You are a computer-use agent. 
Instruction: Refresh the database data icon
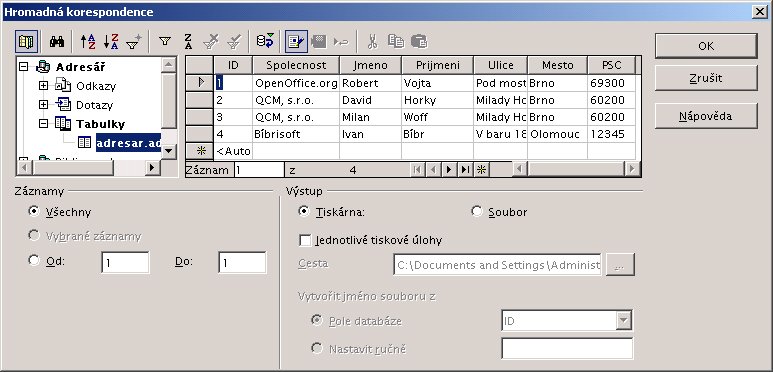pos(265,41)
